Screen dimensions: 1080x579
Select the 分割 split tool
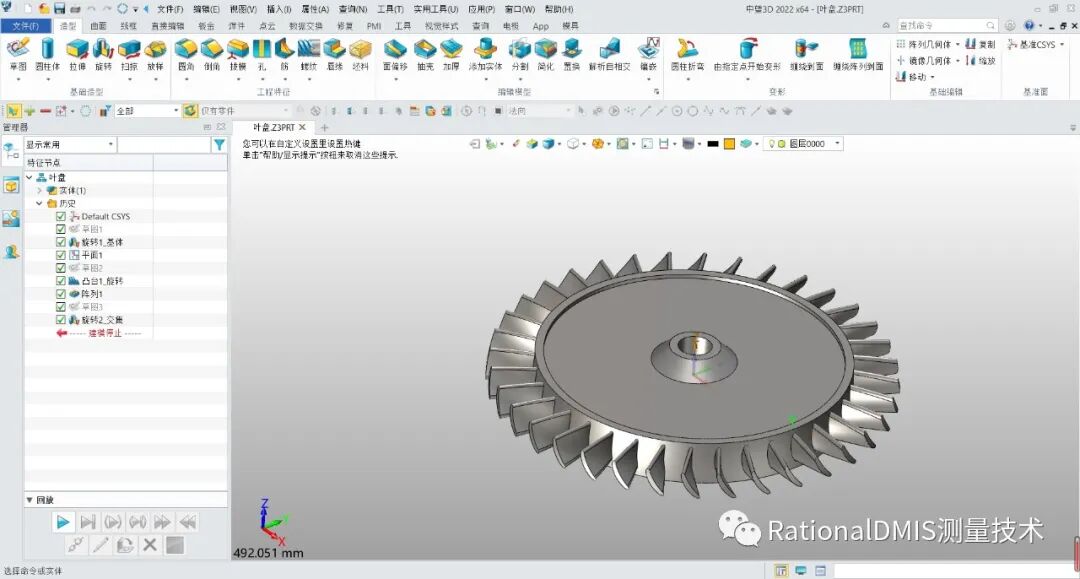point(520,55)
